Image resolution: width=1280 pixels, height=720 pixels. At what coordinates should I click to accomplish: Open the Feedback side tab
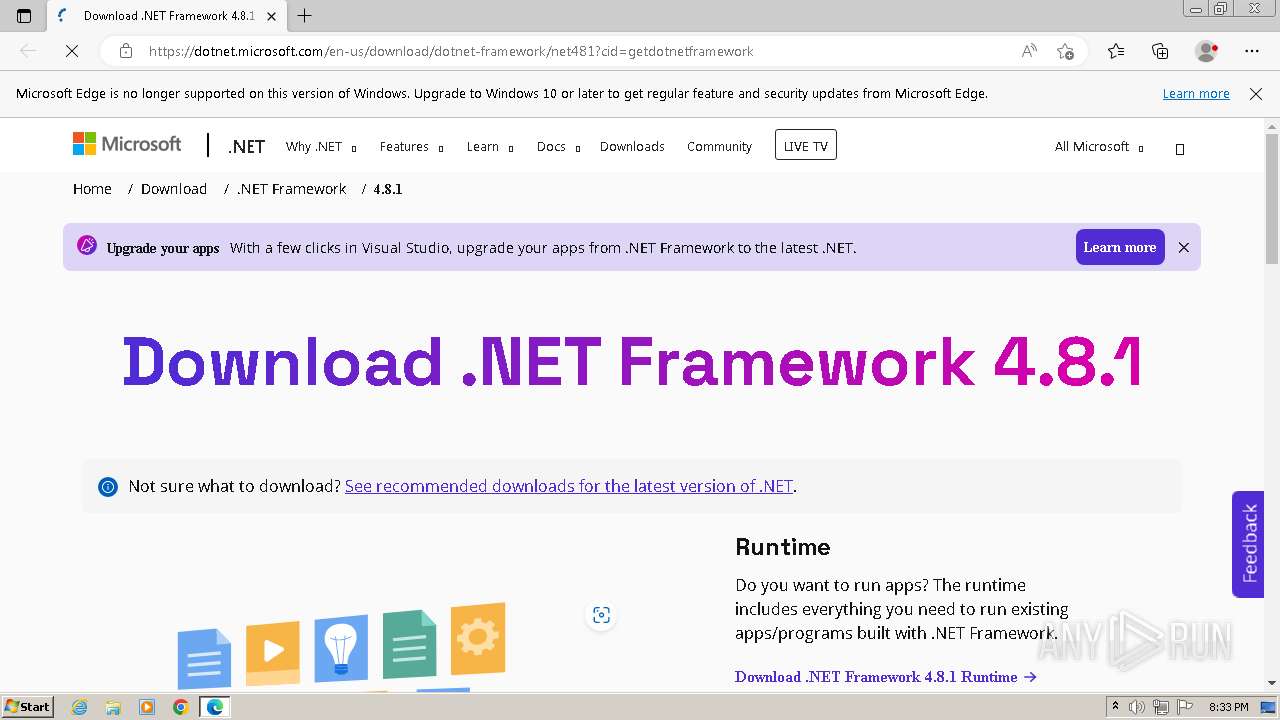[1248, 544]
